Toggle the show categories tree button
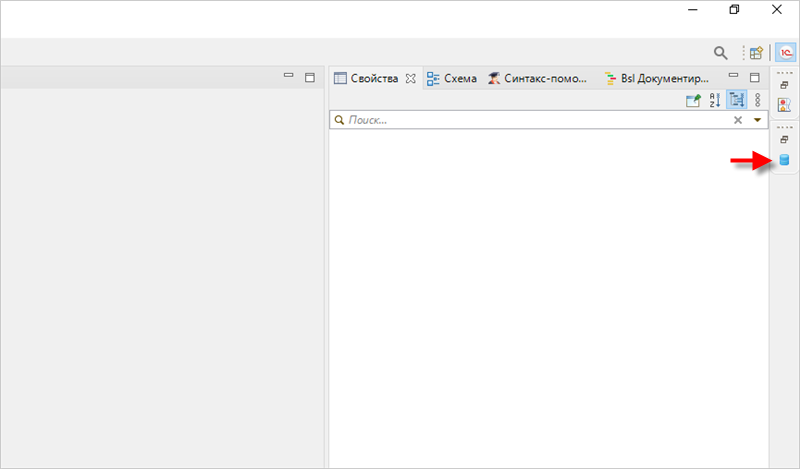This screenshot has width=800, height=469. 736,100
